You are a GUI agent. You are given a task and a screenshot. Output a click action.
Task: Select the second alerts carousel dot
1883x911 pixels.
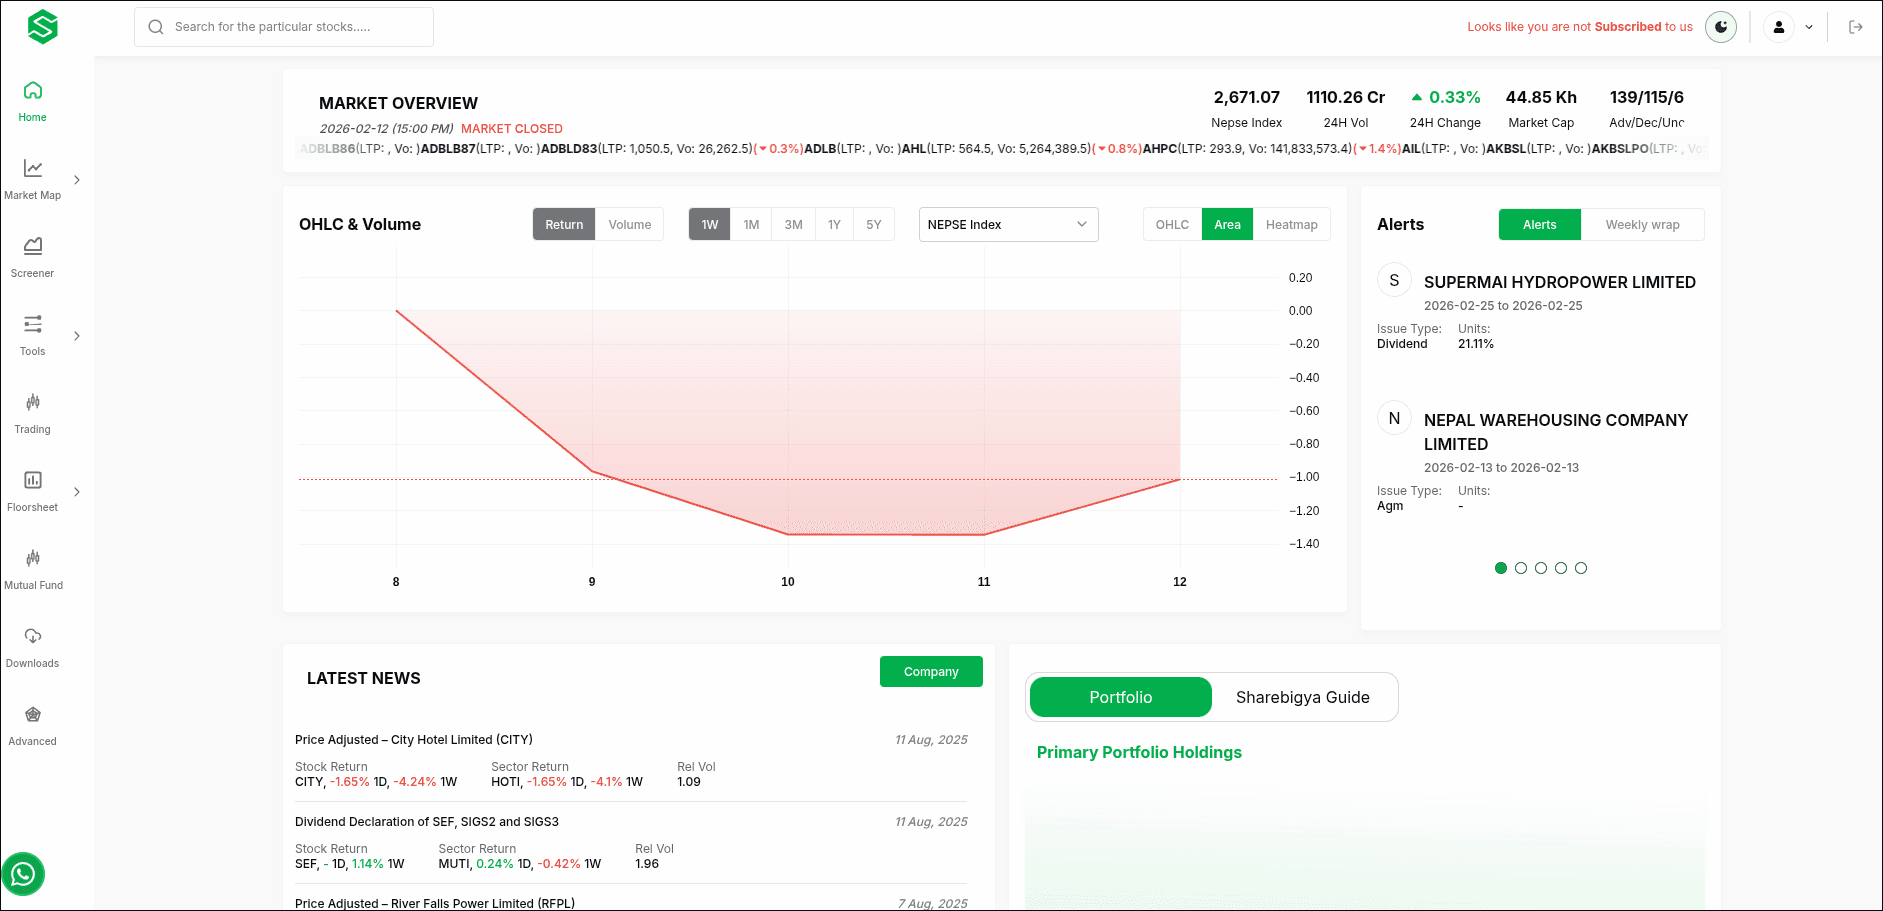[x=1520, y=568]
